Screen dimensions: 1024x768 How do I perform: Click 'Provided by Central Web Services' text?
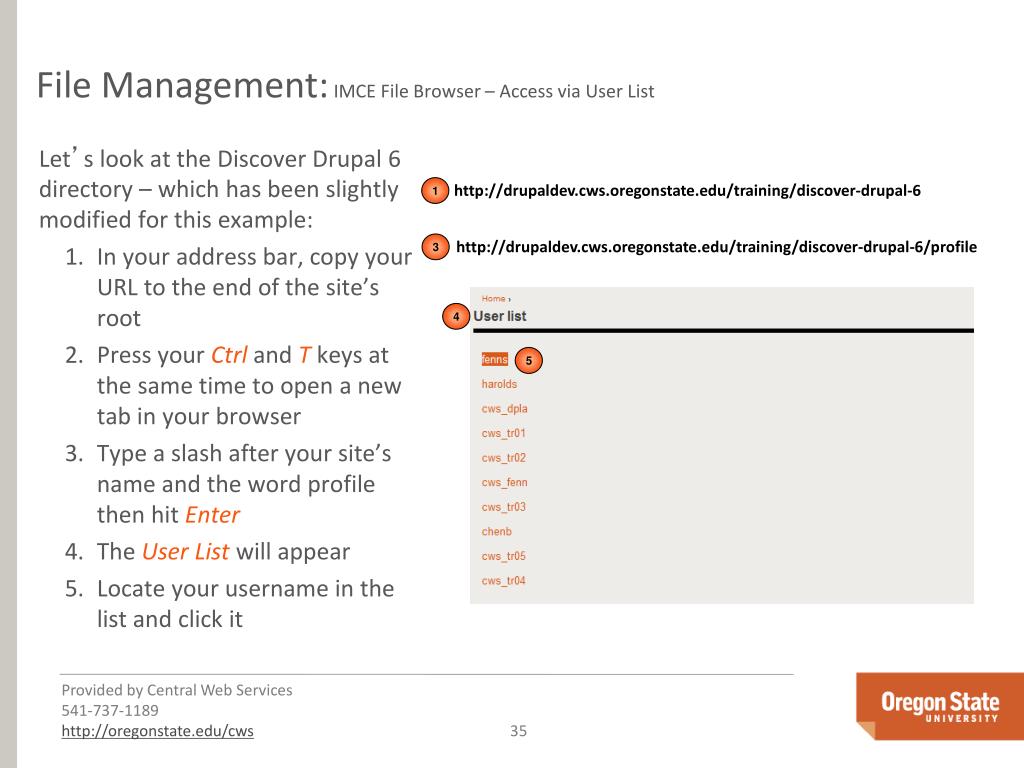177,690
